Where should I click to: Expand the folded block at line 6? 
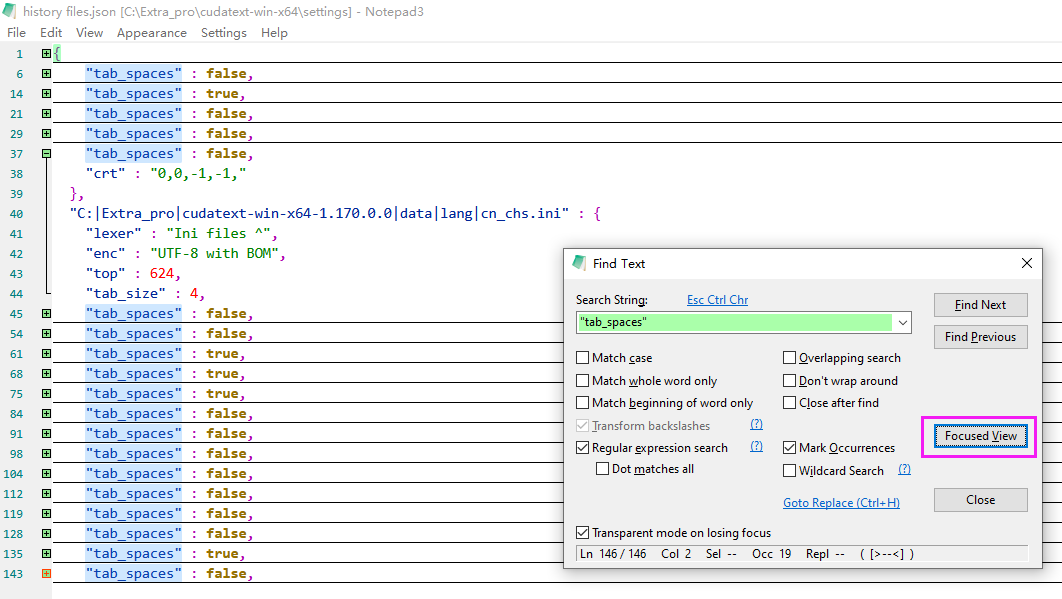pos(46,74)
